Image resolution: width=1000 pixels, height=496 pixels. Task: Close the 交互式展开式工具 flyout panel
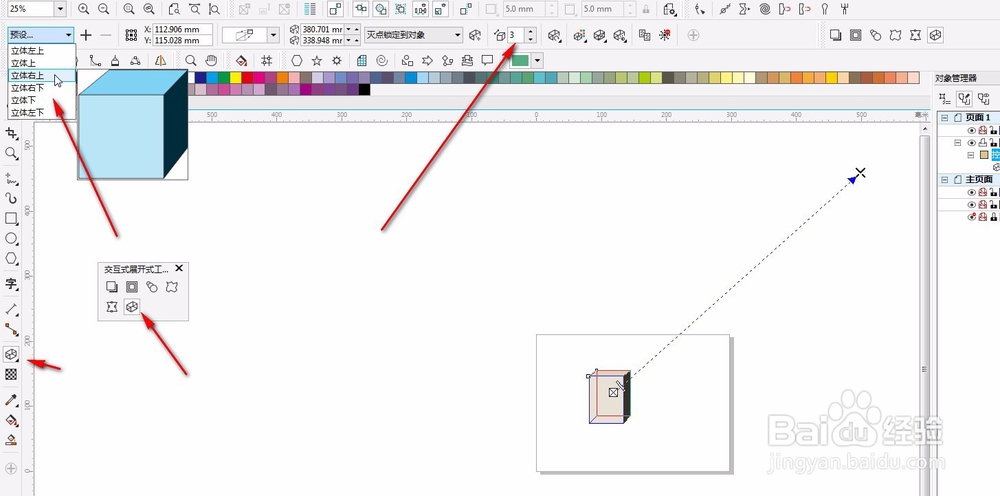(x=179, y=268)
